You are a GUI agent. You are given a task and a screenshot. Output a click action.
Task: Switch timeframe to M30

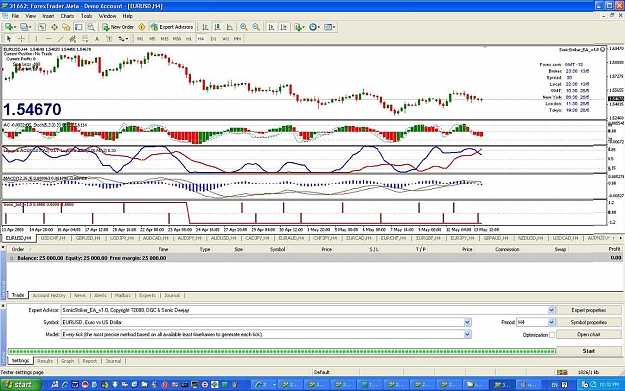[x=177, y=39]
